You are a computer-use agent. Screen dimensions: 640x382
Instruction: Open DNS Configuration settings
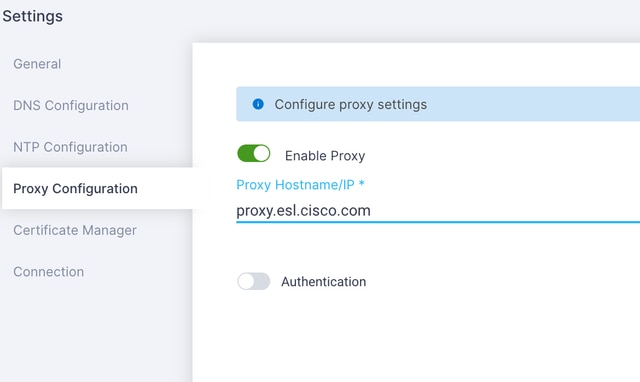pos(71,106)
